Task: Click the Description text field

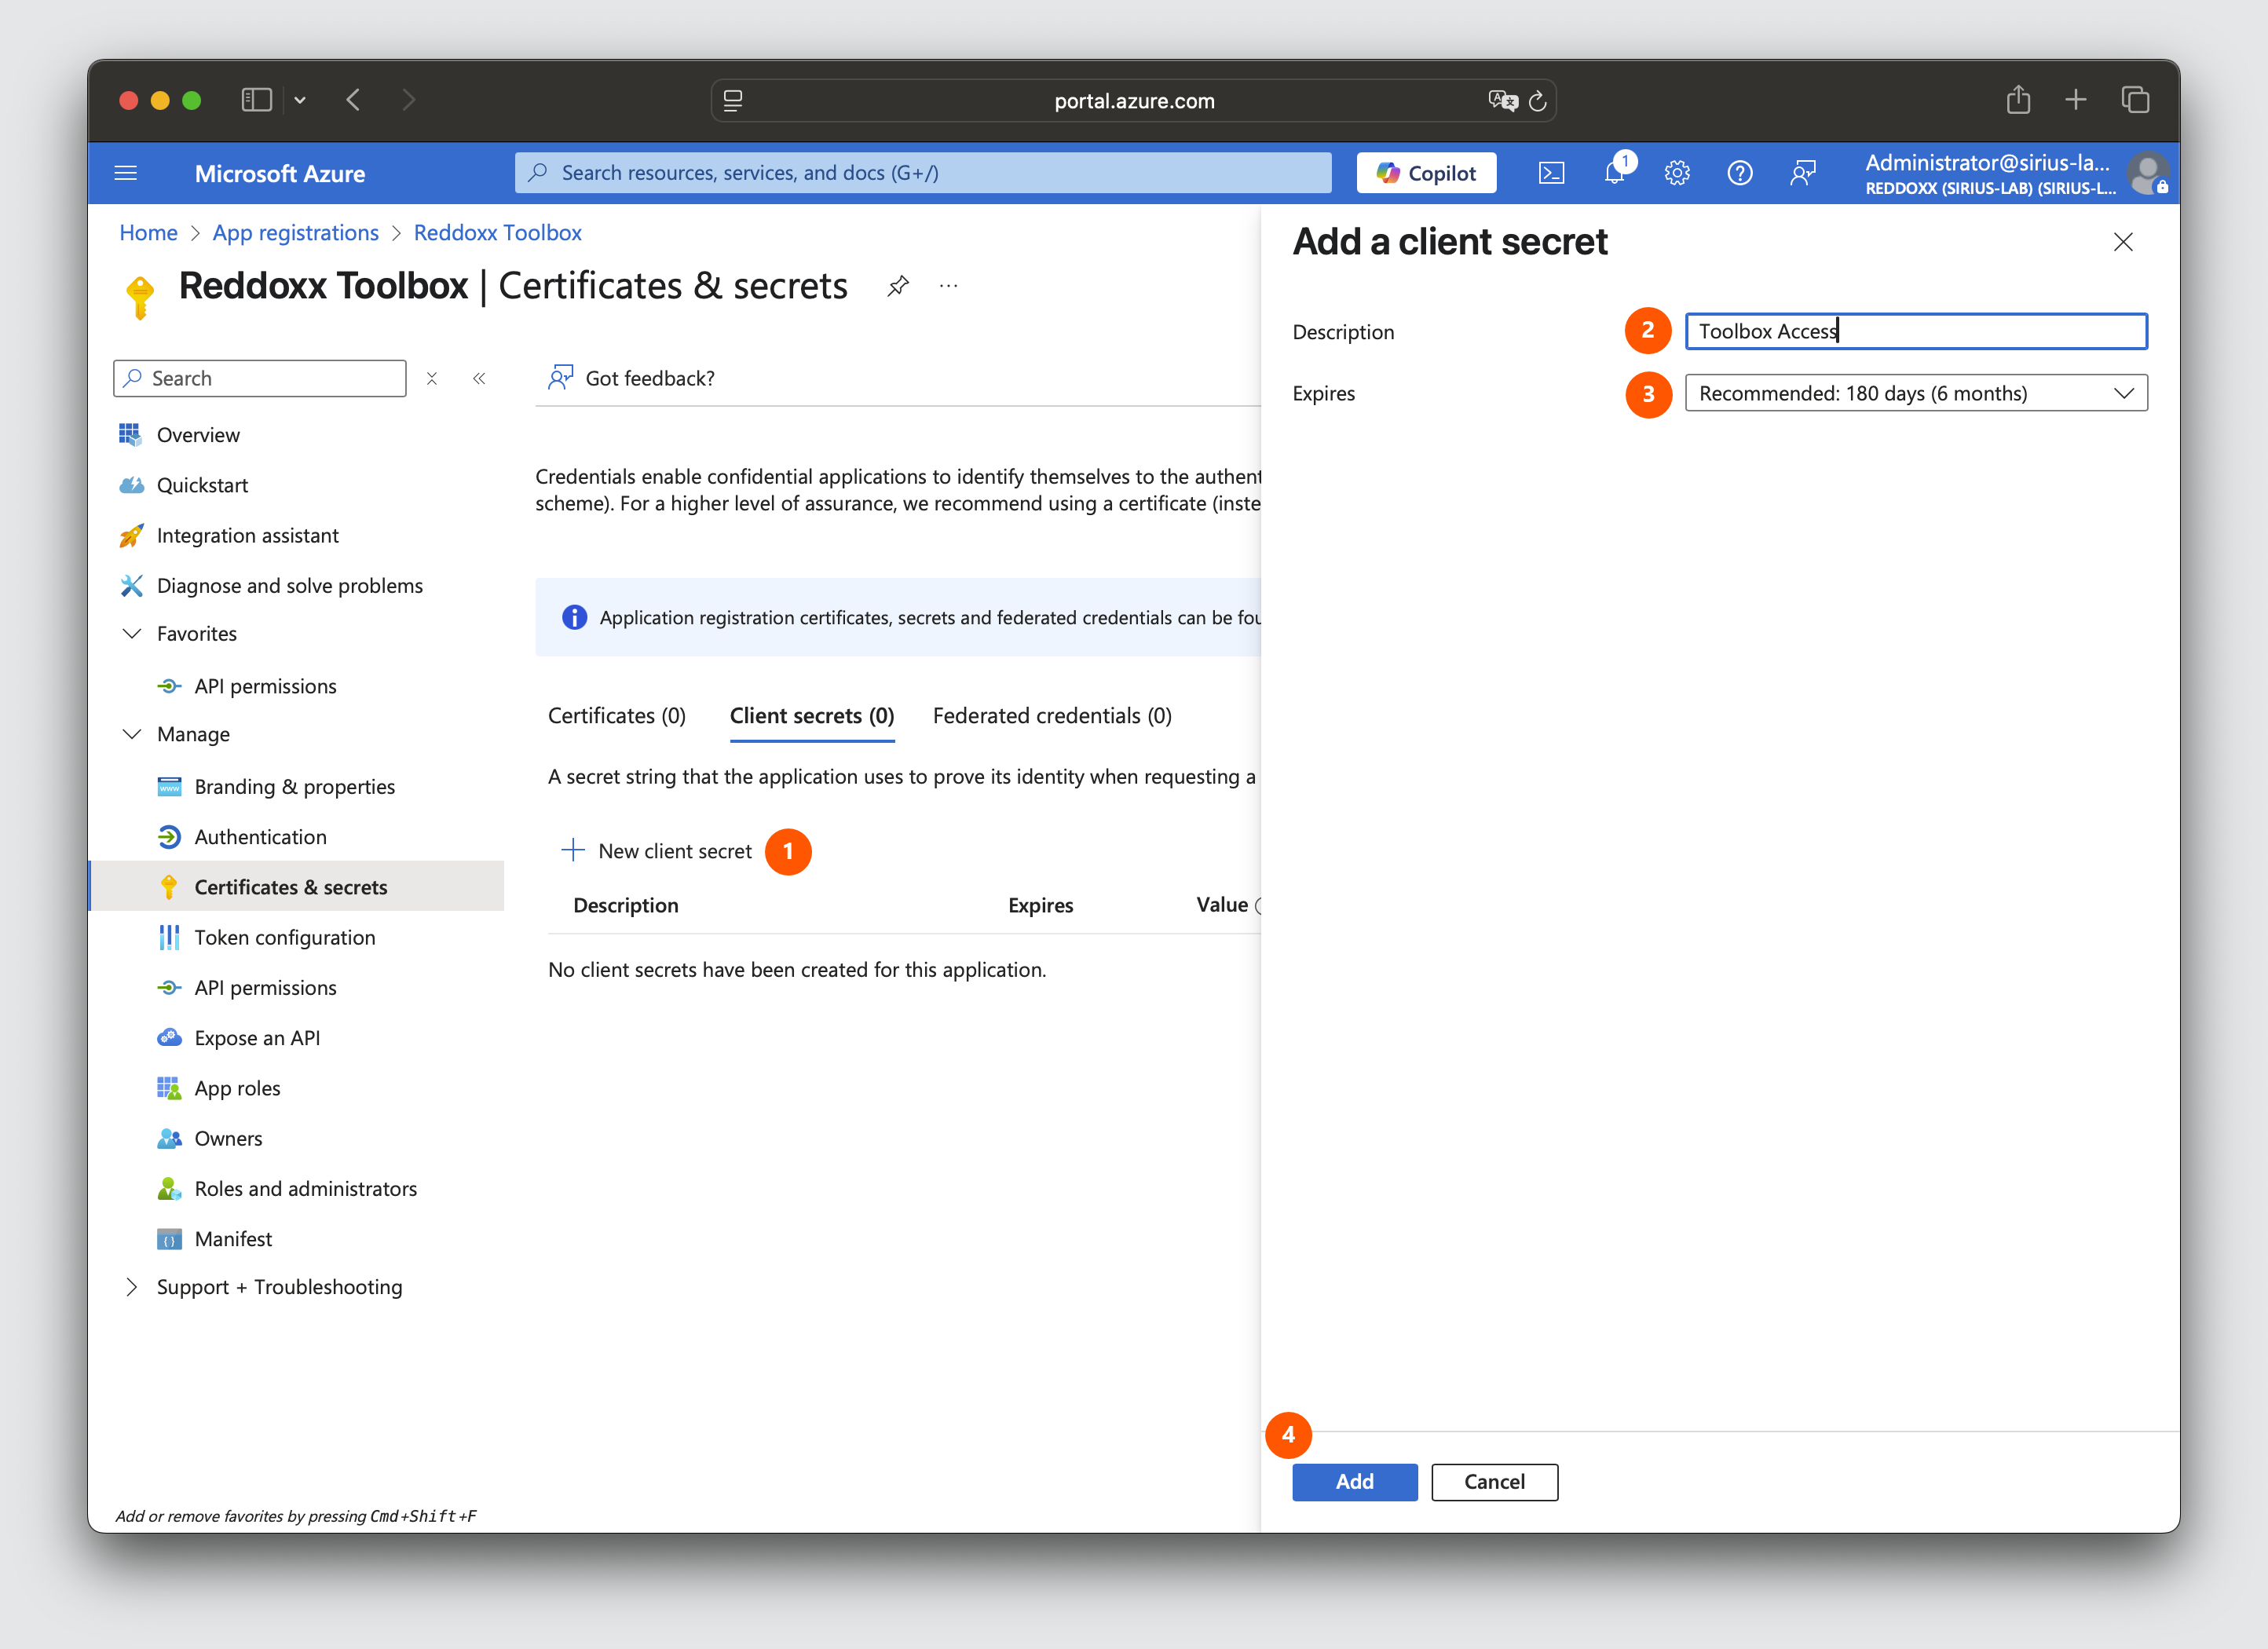Action: [x=1915, y=331]
